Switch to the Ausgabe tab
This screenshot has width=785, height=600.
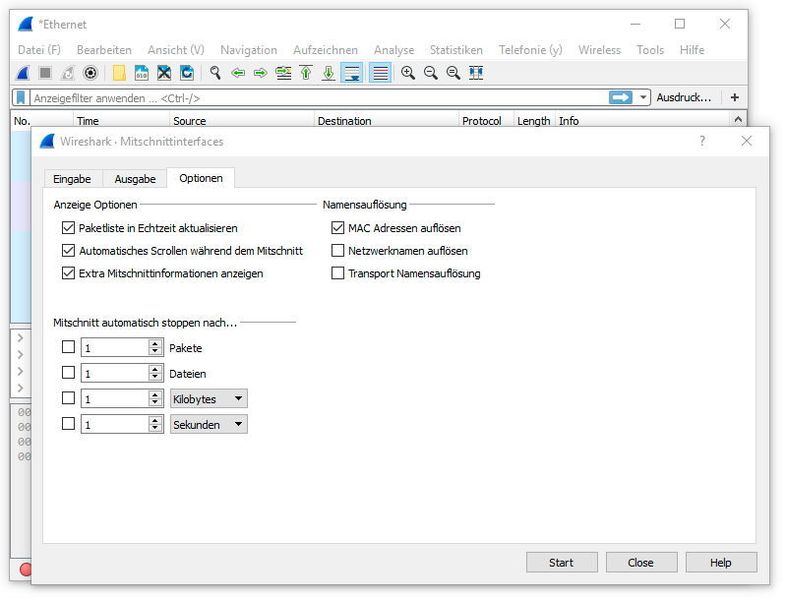click(135, 179)
